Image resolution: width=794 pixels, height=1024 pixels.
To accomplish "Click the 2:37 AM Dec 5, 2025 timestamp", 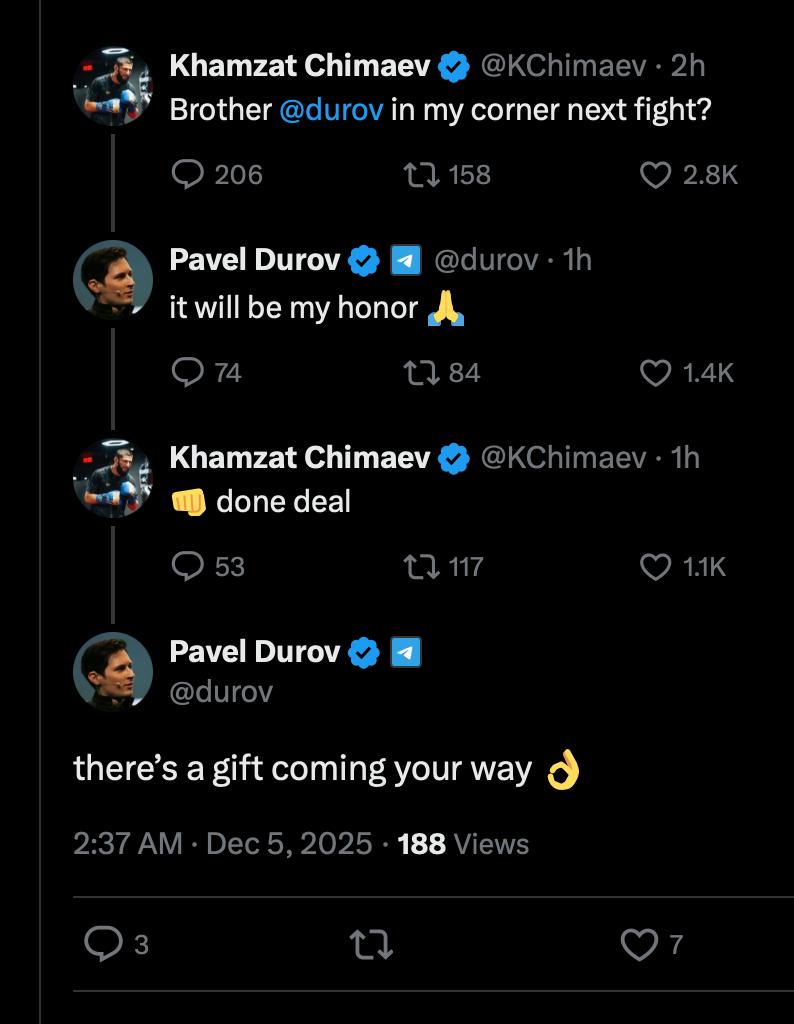I will [222, 844].
